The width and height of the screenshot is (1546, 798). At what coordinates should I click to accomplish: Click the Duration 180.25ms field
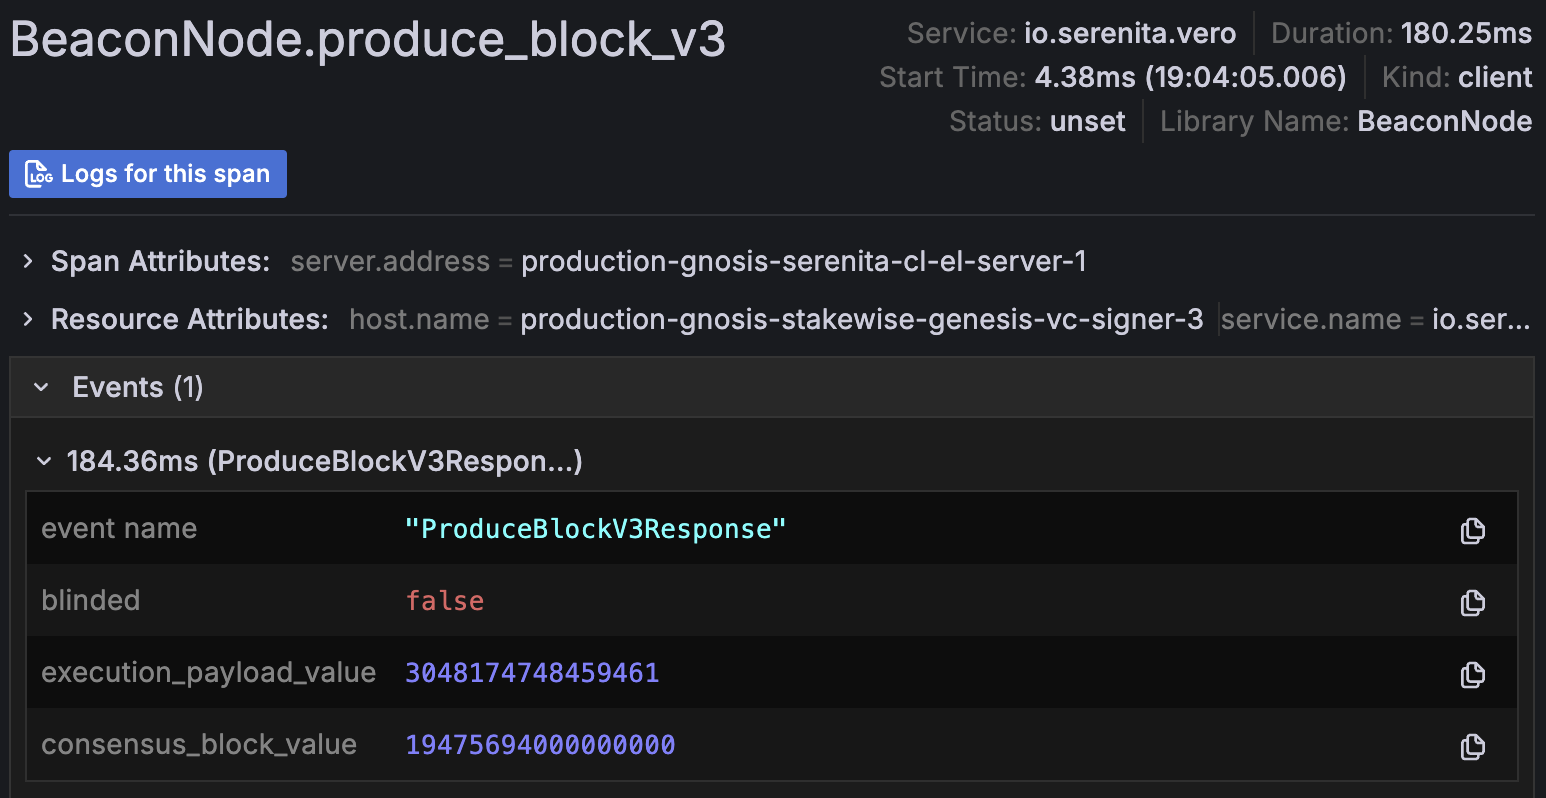[1401, 34]
